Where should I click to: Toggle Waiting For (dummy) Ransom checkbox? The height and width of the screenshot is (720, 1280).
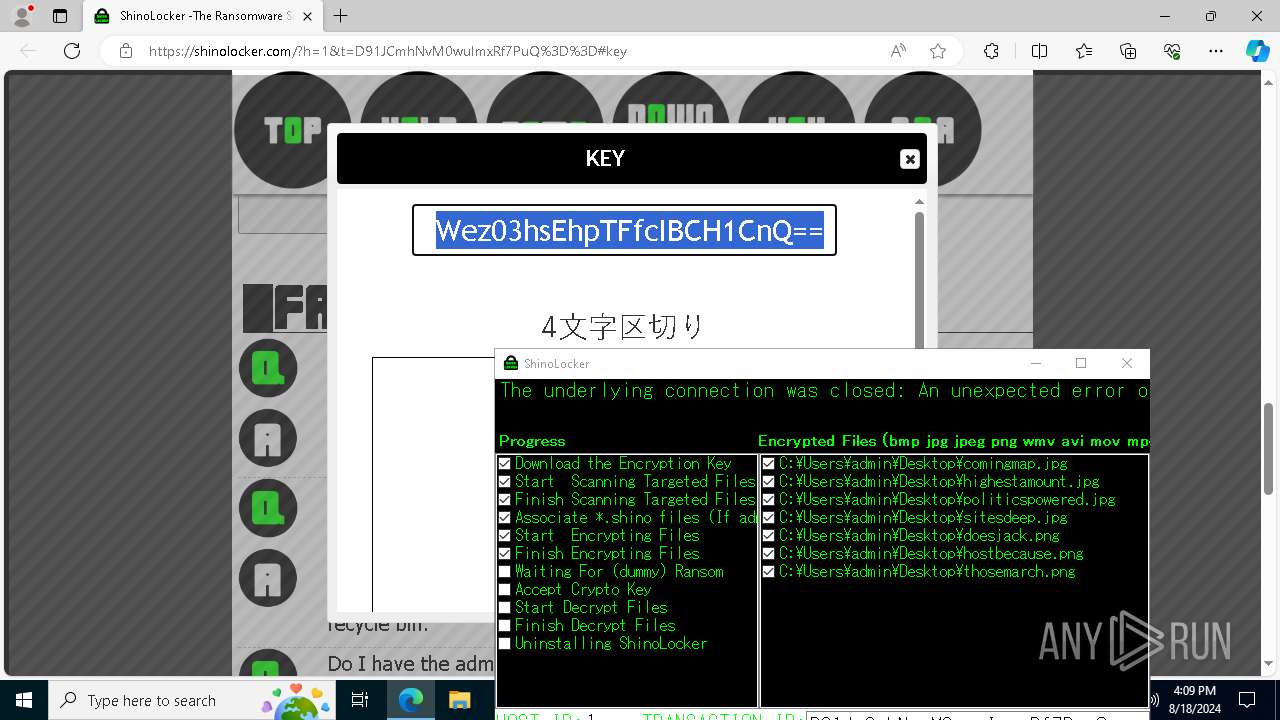504,571
